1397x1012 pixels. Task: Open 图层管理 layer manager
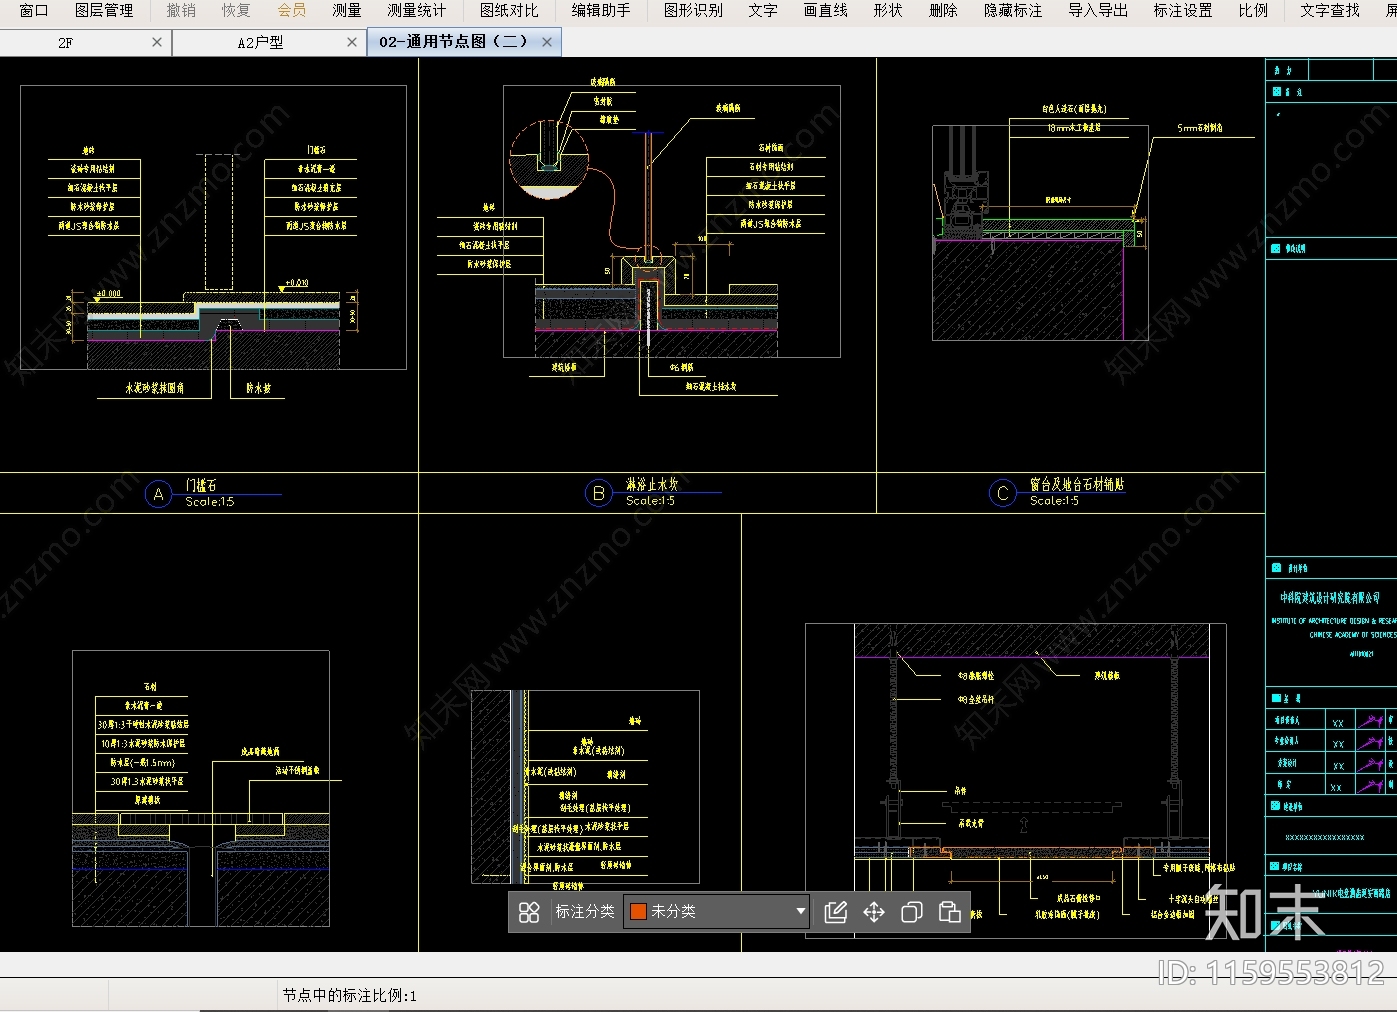[x=104, y=10]
